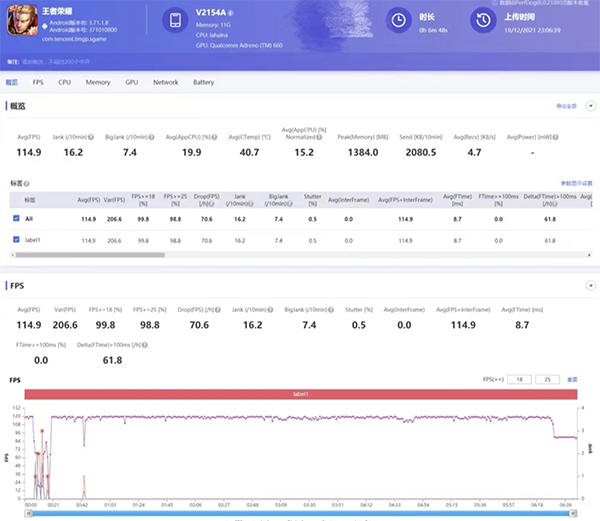Select the Battery tab
The image size is (600, 521).
coord(203,82)
